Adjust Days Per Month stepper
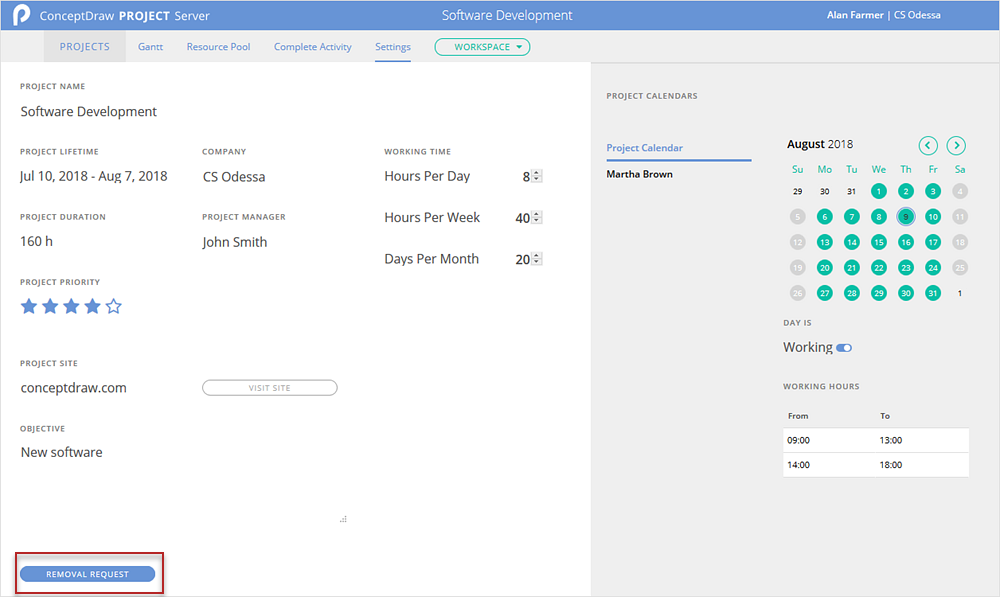Image resolution: width=1000 pixels, height=597 pixels. pyautogui.click(x=537, y=259)
